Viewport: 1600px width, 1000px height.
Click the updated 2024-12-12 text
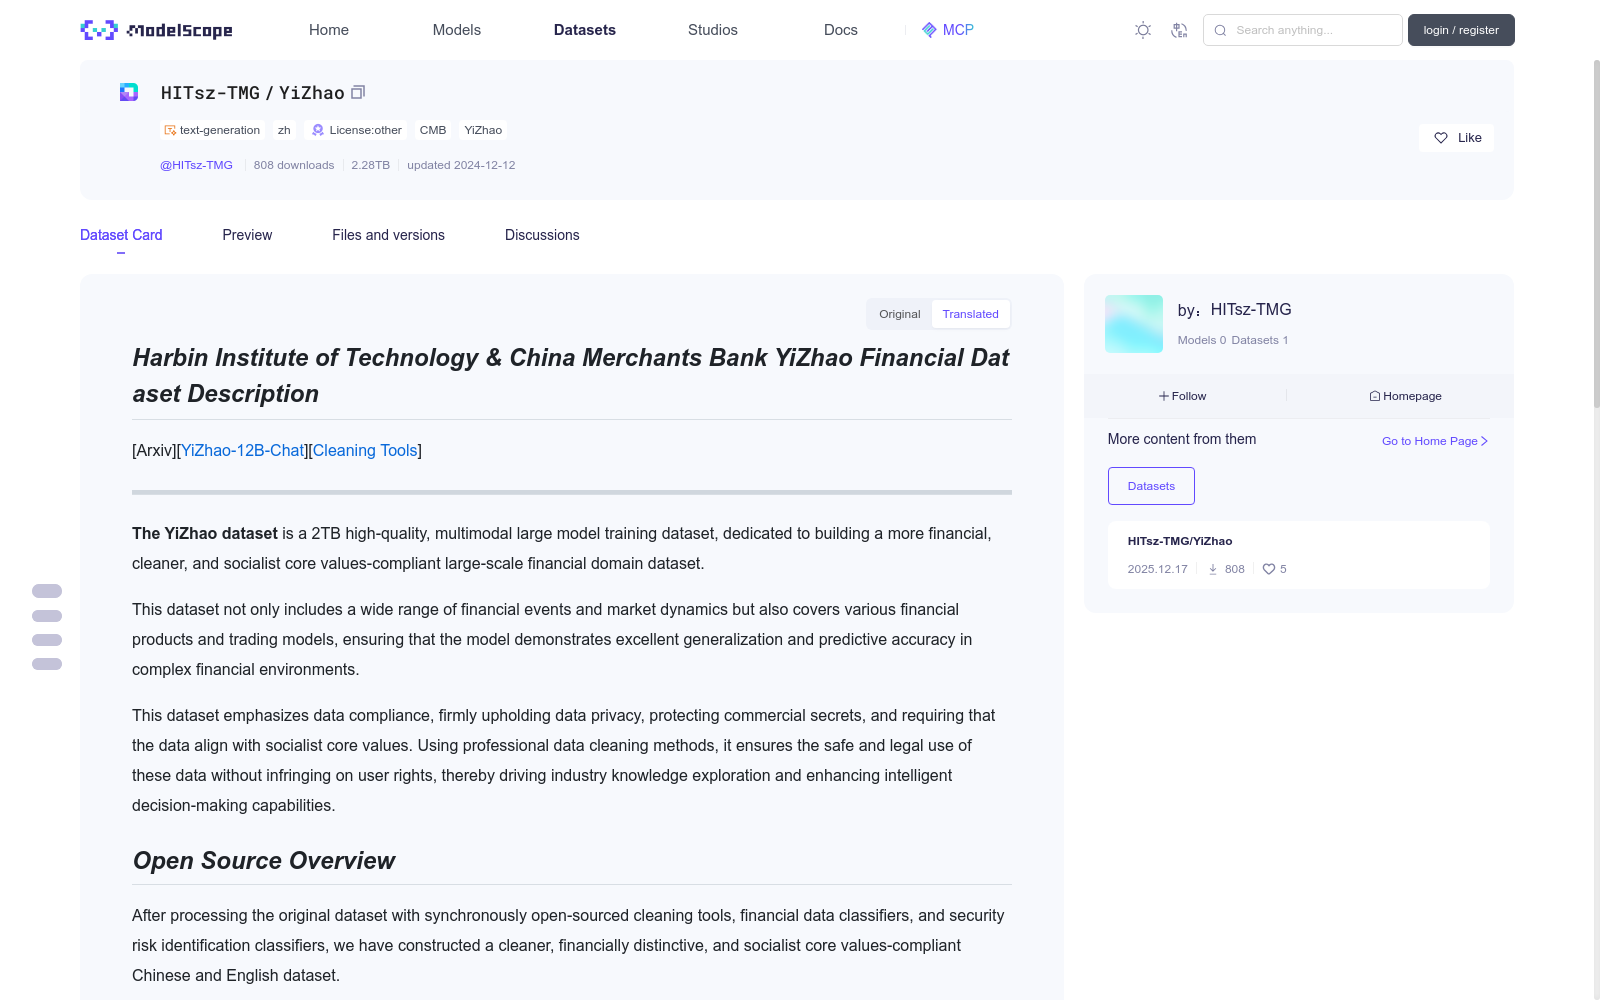coord(461,165)
